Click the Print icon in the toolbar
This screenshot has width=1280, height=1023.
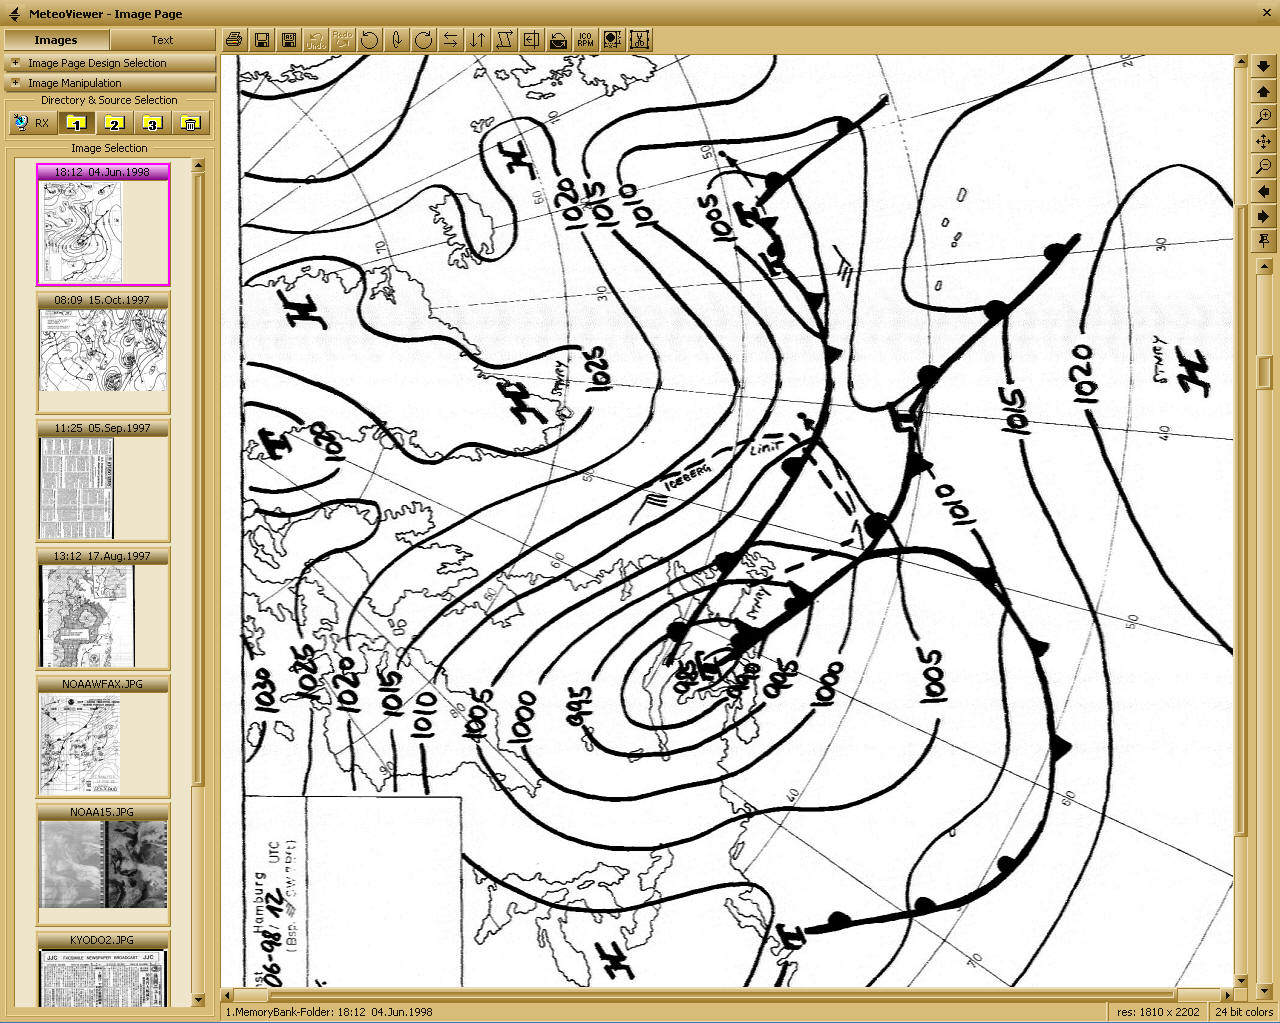click(234, 40)
